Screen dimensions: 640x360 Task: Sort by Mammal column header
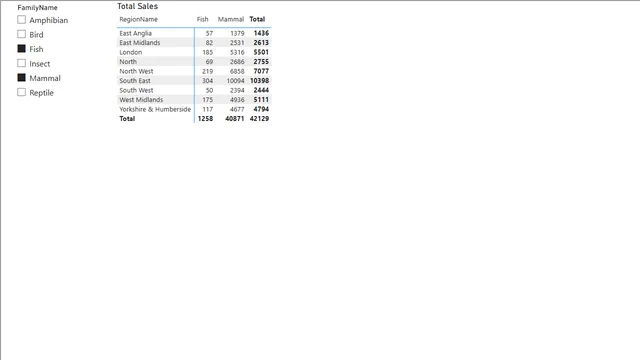click(231, 19)
